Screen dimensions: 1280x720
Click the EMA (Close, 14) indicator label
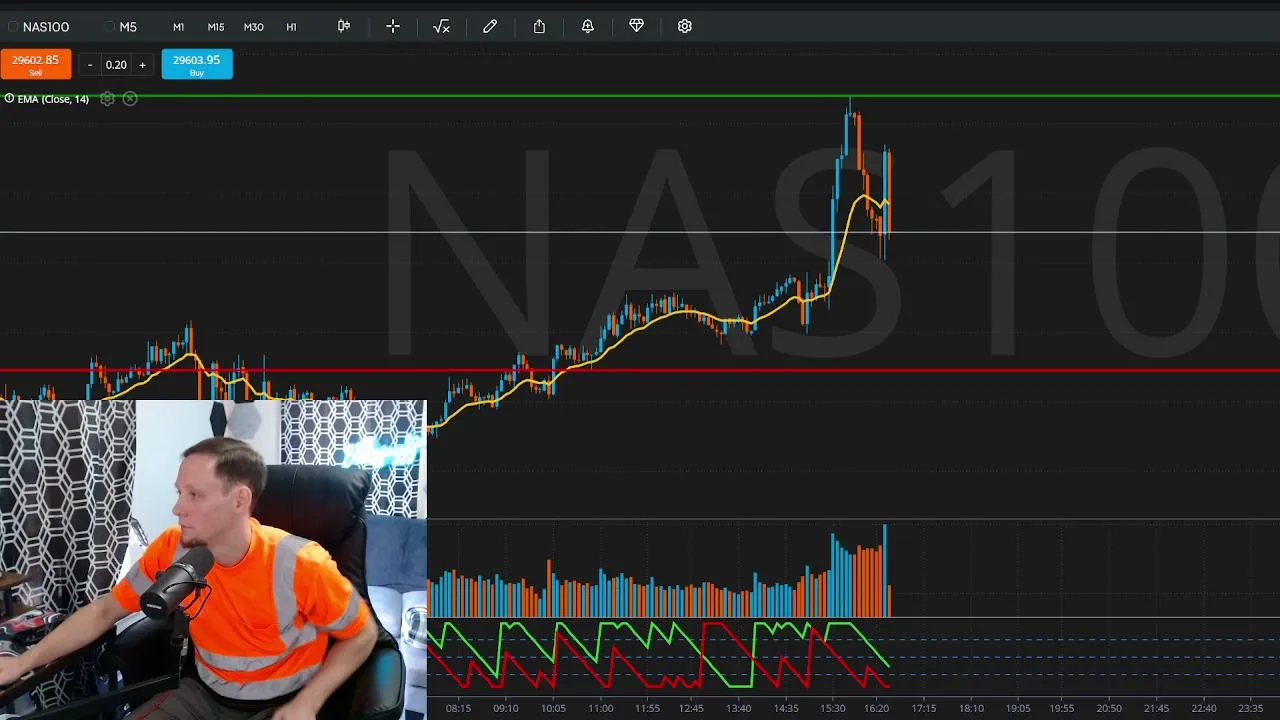coord(53,99)
